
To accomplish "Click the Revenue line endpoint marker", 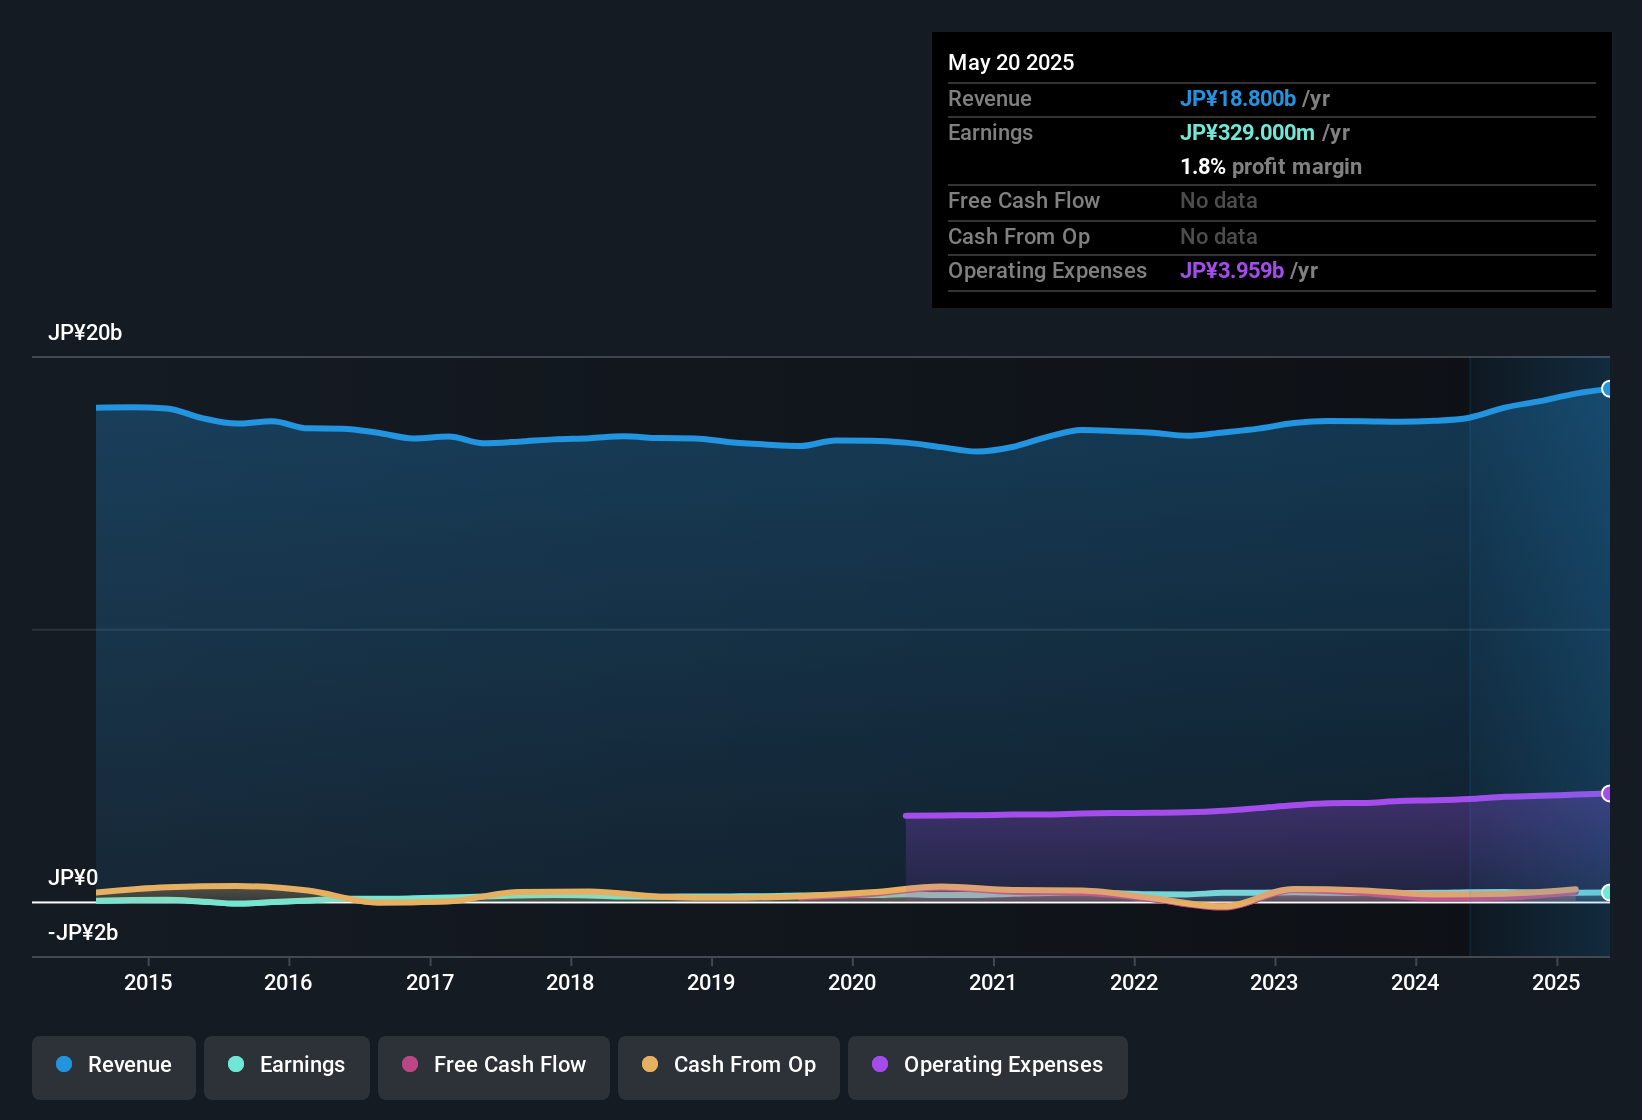I will click(1607, 389).
